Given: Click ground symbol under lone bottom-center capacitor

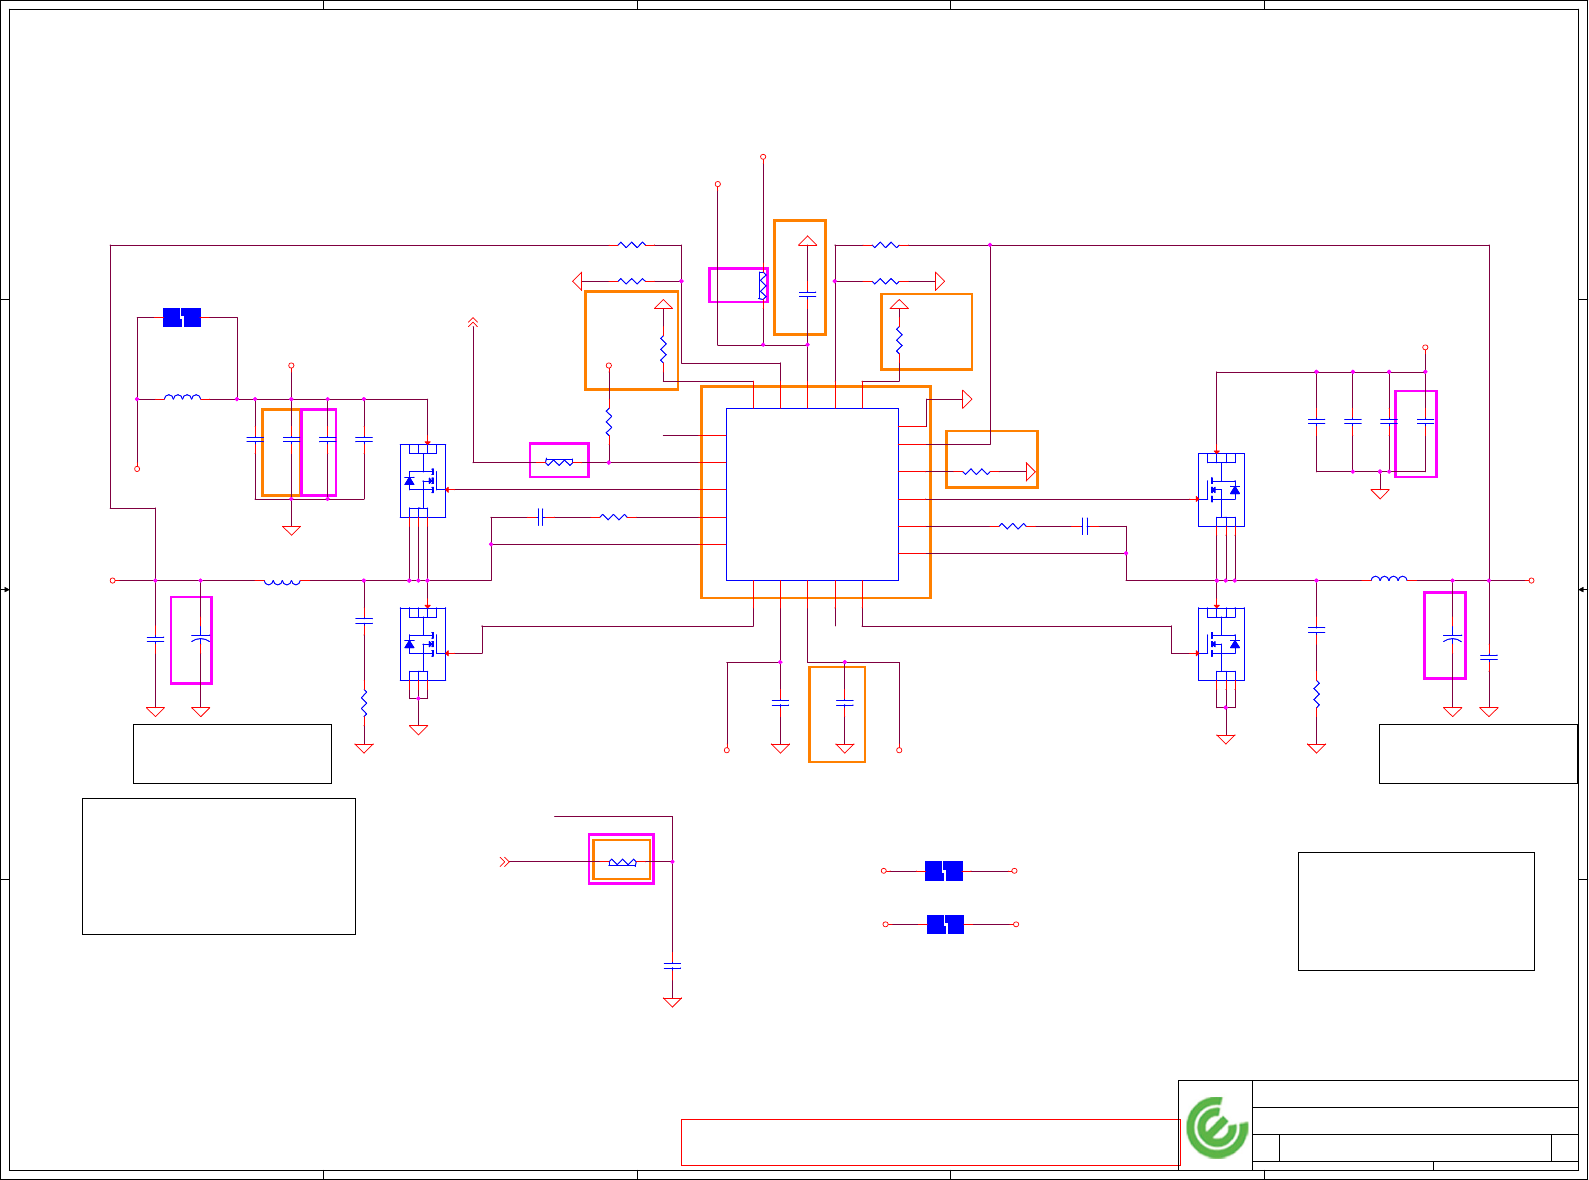Looking at the screenshot, I should tap(672, 1002).
